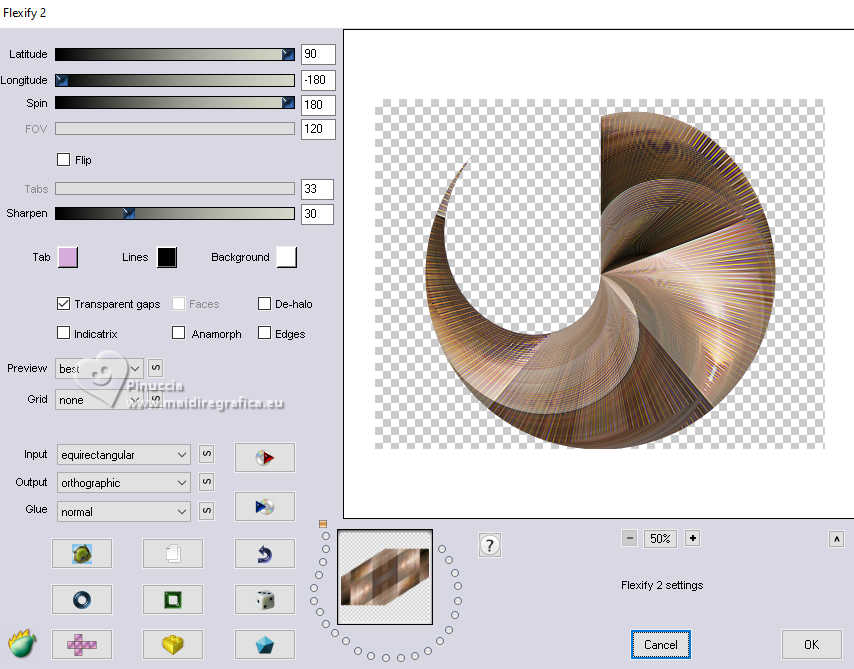Click the Spin value field showing 180
The height and width of the screenshot is (669, 854).
click(x=318, y=105)
